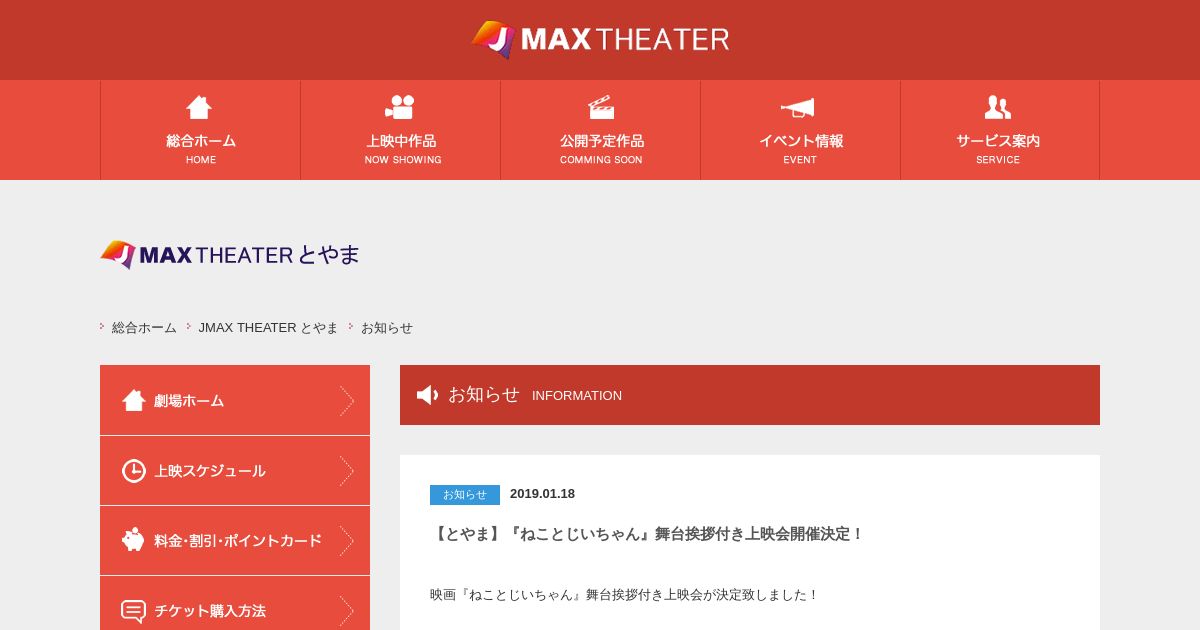Click the chevron arrow on the 上映スケジュール row
This screenshot has width=1200, height=630.
tap(346, 470)
